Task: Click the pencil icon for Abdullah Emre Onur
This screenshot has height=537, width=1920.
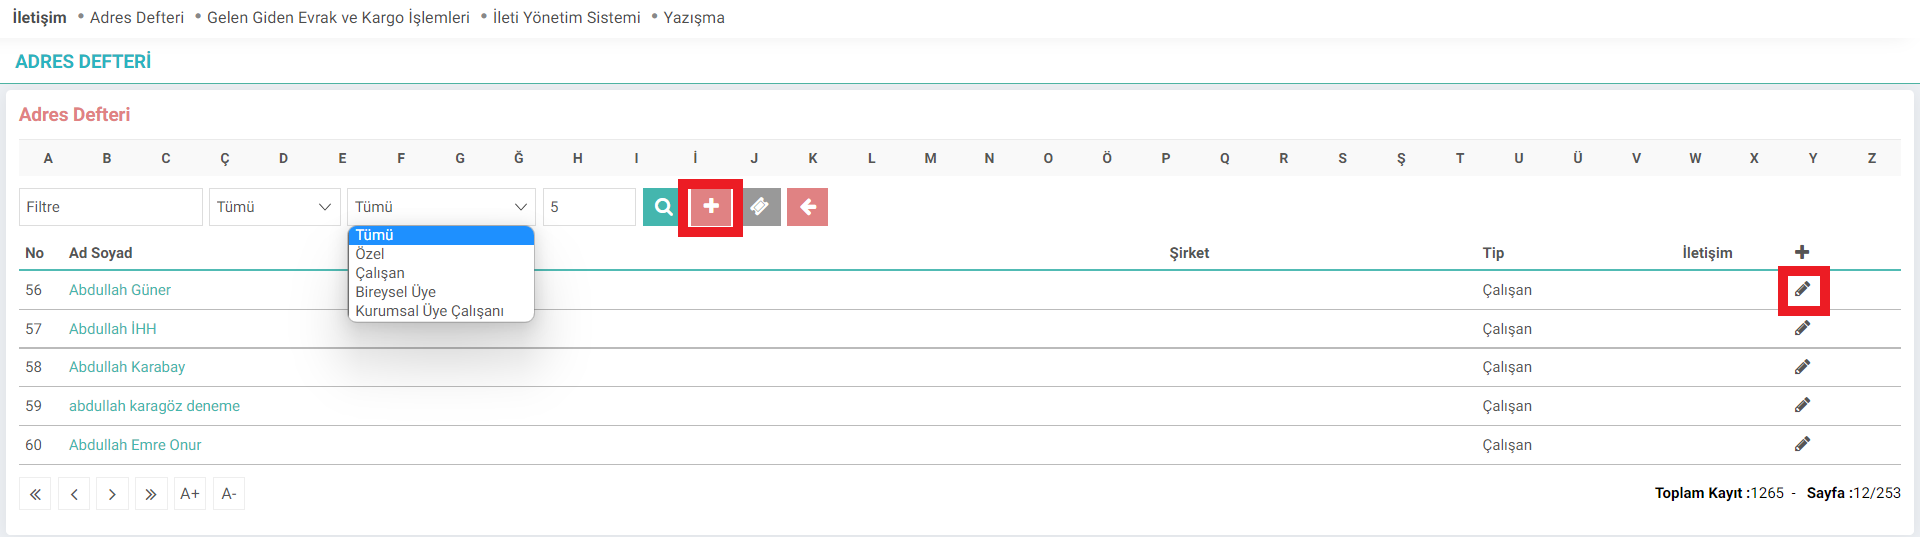Action: 1802,444
